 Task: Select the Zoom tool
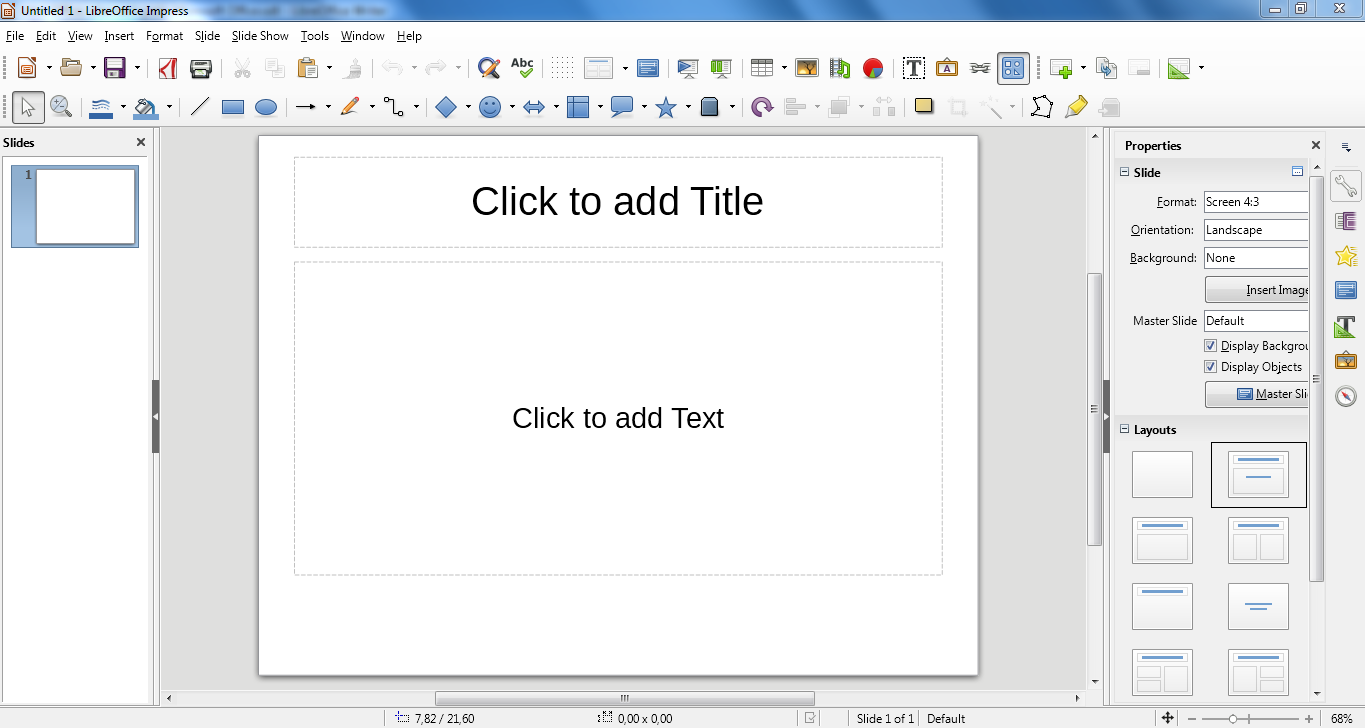click(x=62, y=106)
